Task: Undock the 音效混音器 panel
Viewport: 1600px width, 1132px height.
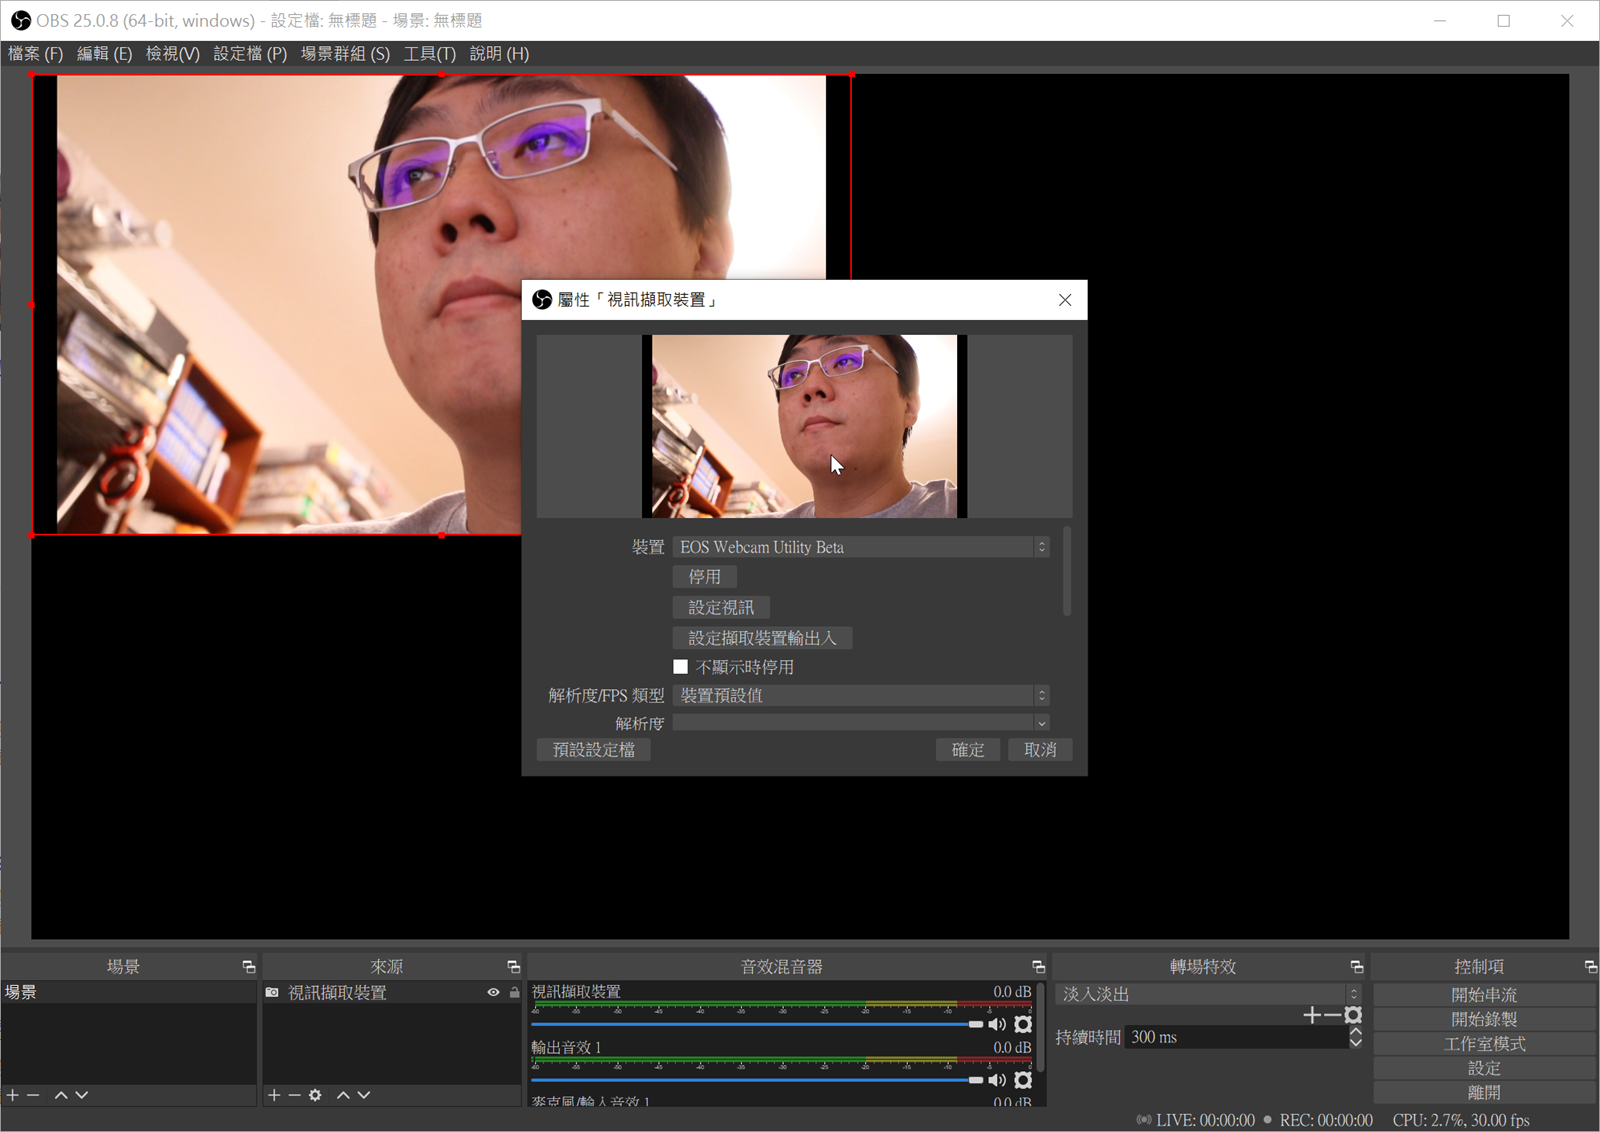Action: click(1038, 967)
